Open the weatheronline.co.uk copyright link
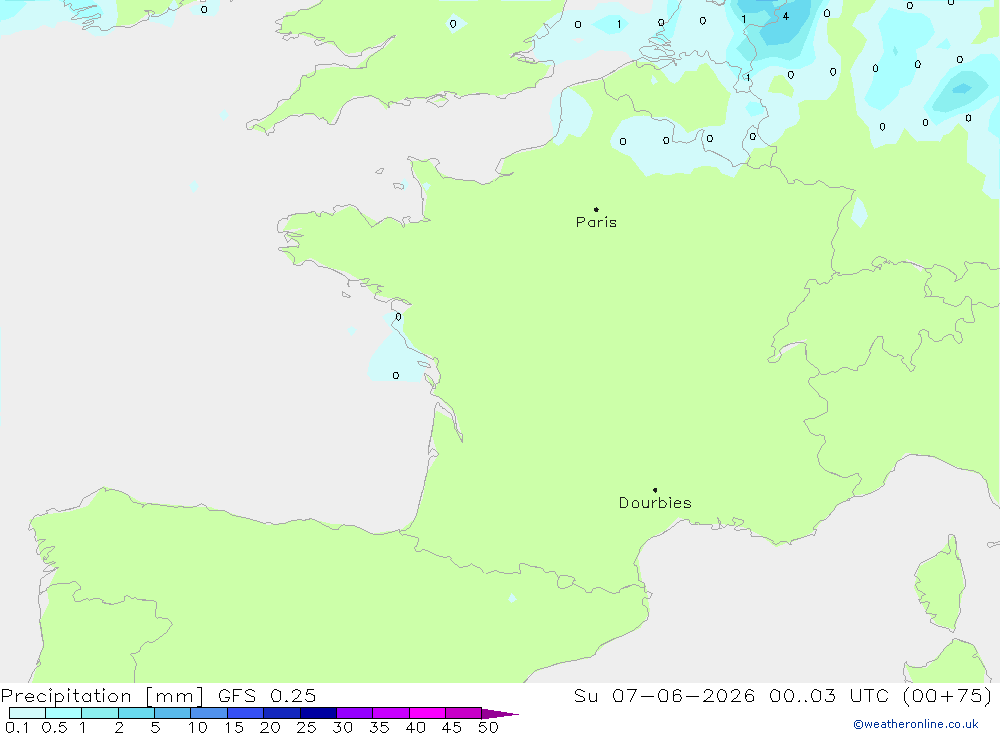The width and height of the screenshot is (1000, 733). tap(916, 724)
